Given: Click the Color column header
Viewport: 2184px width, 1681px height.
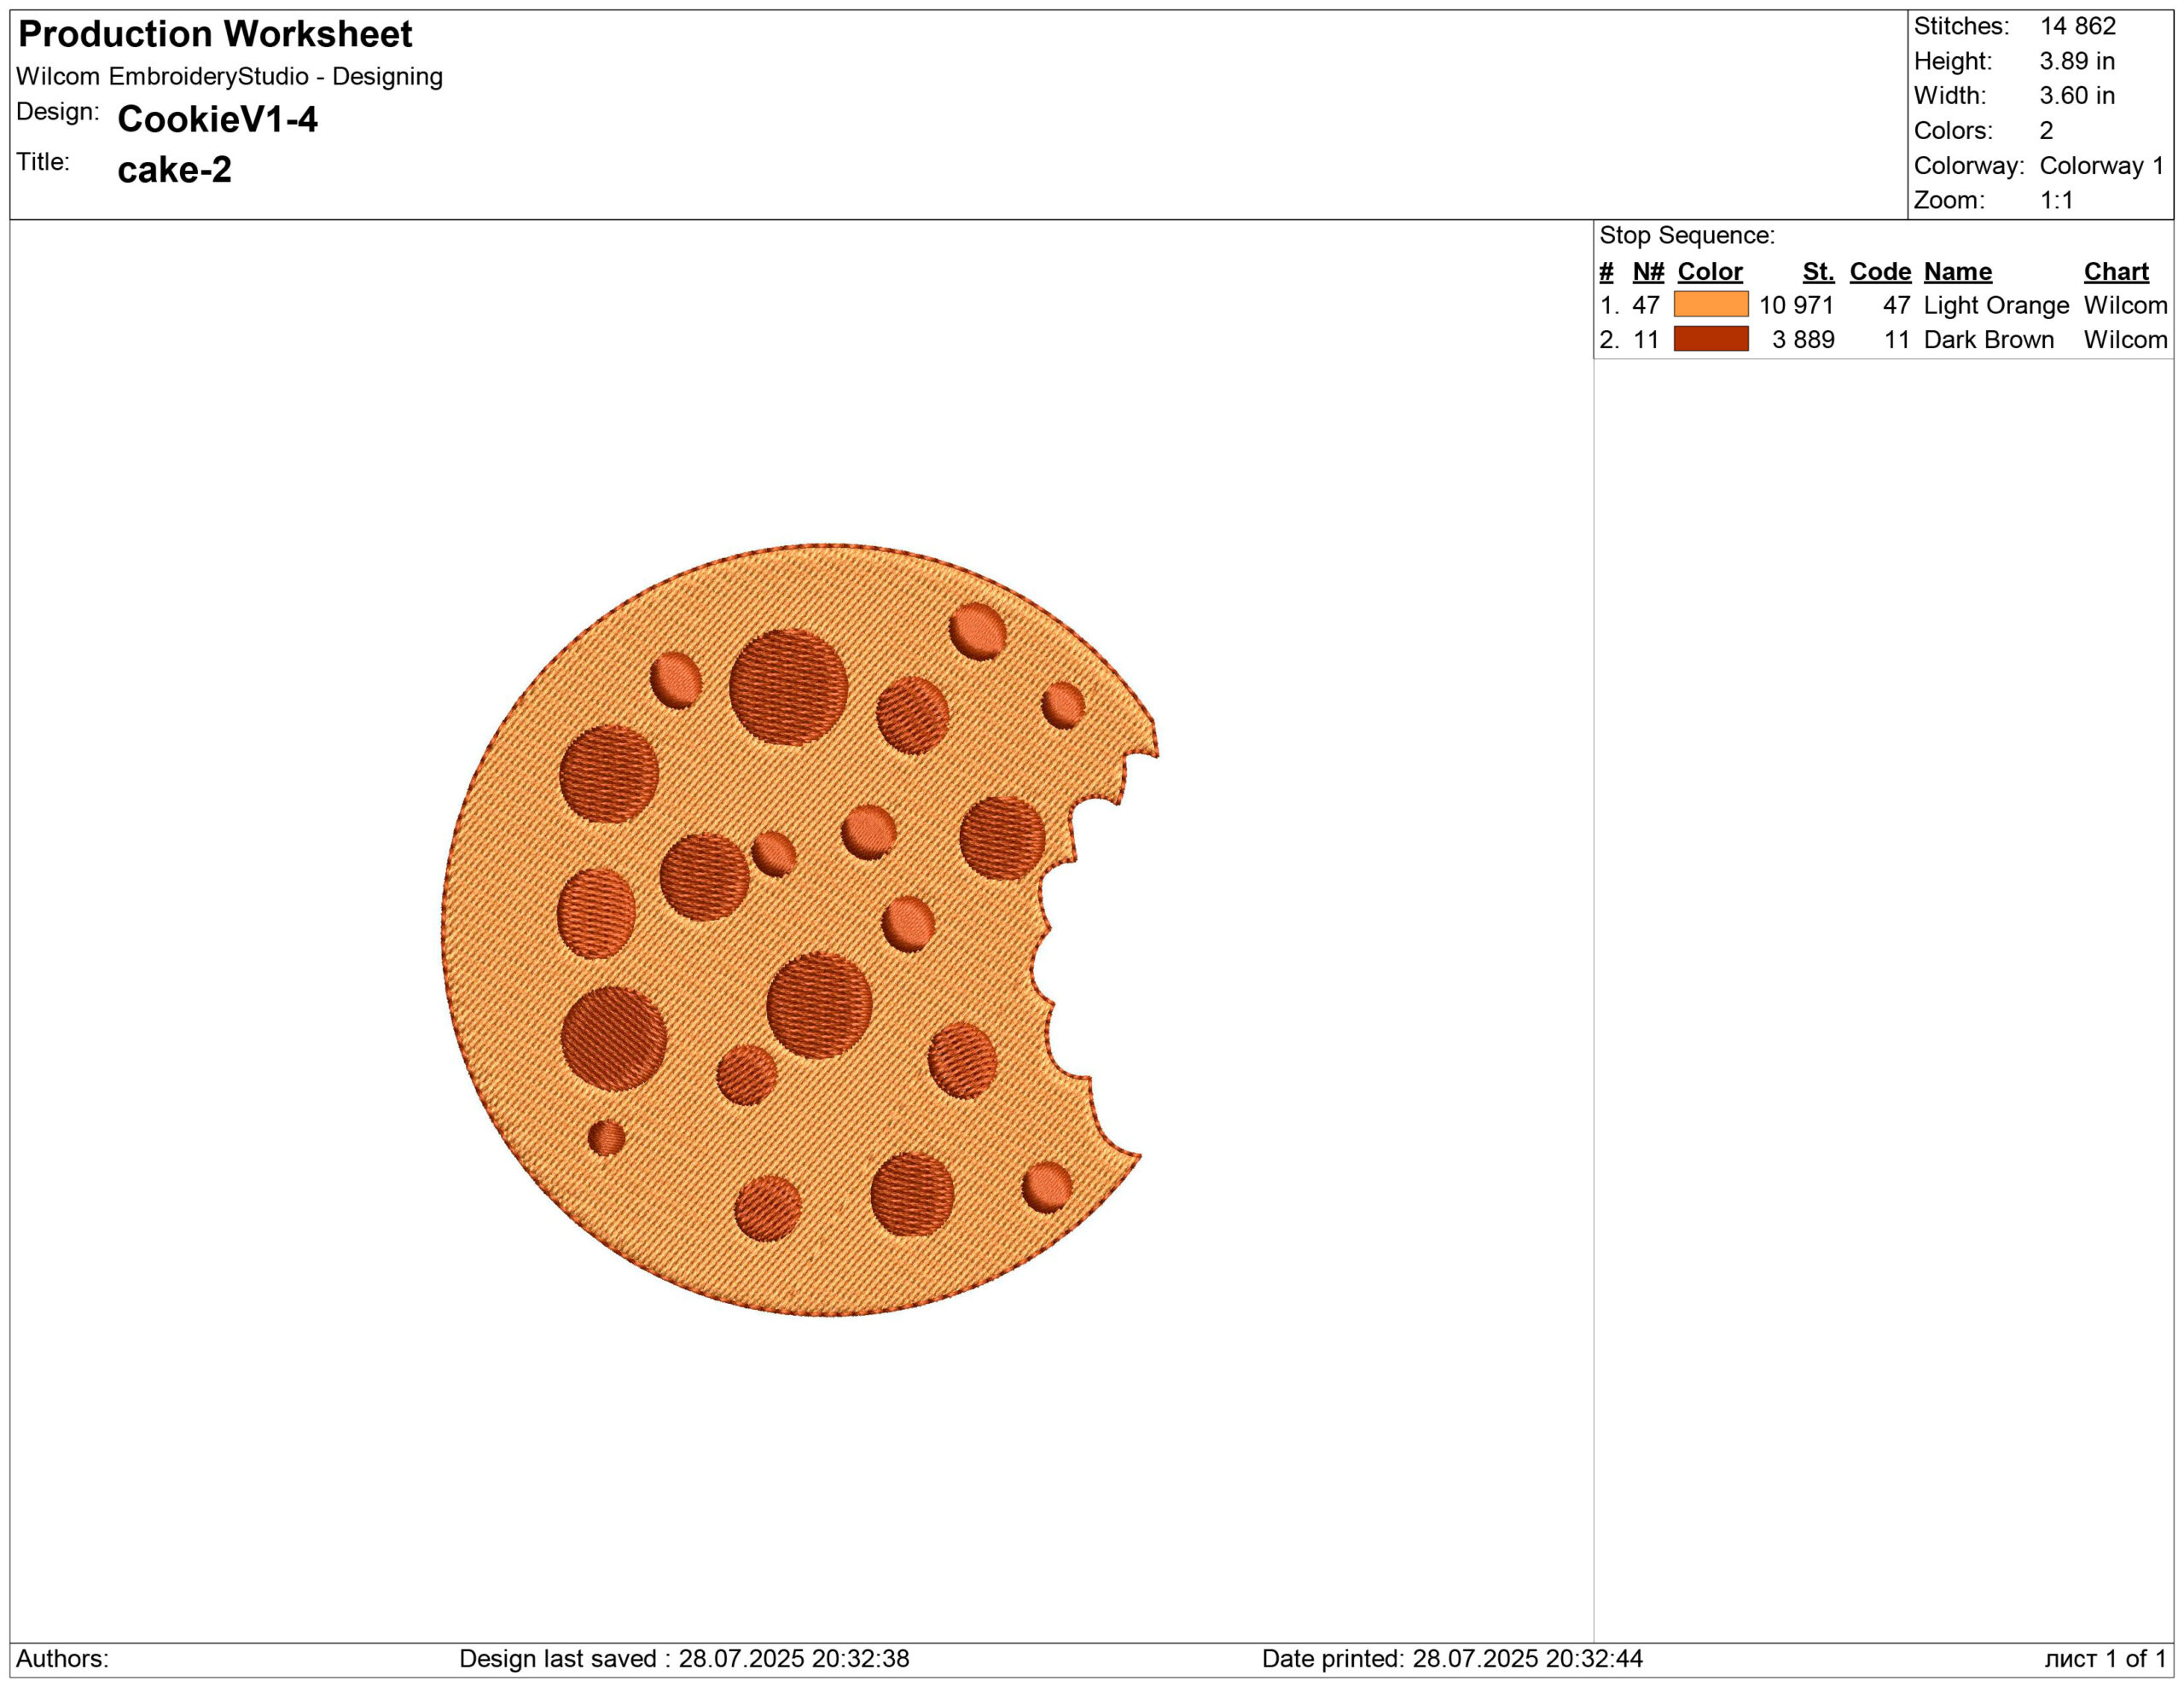Looking at the screenshot, I should (1709, 272).
